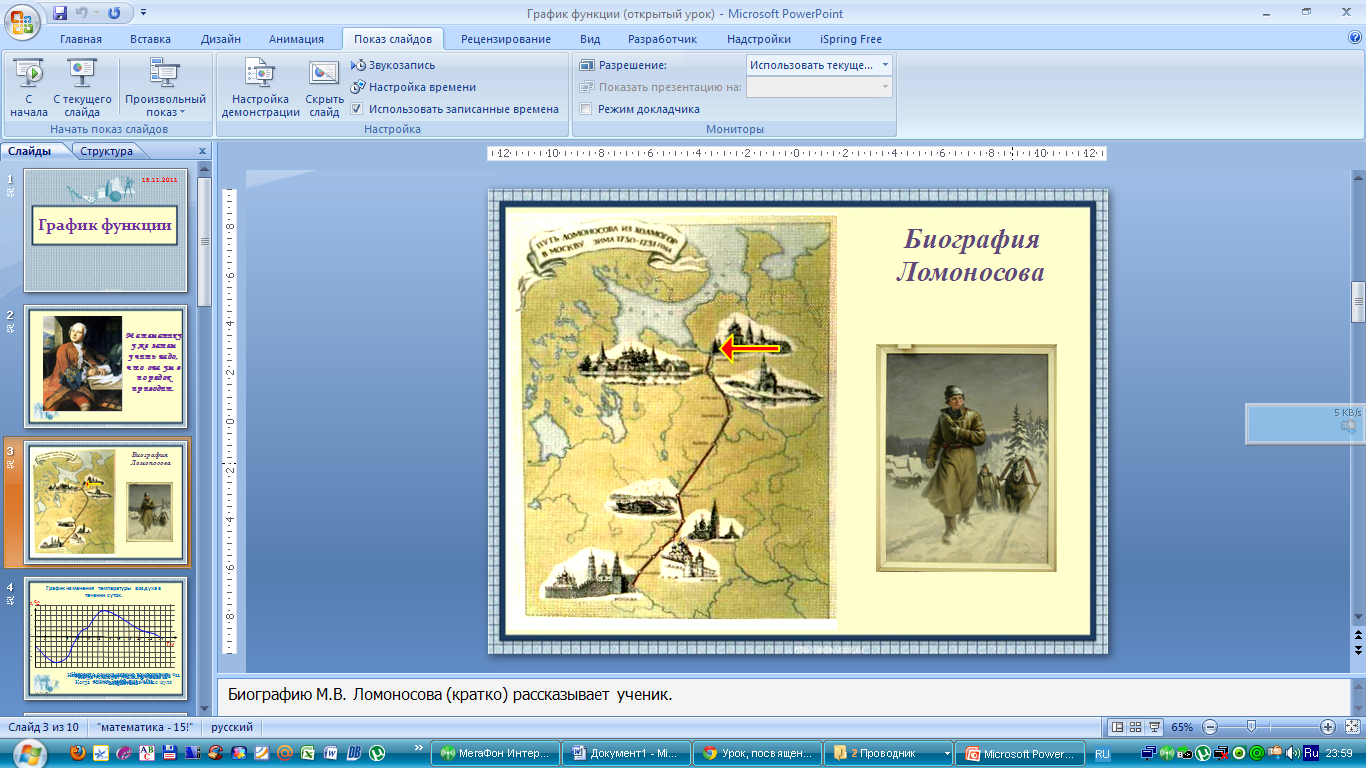
Task: Click the 65% zoom level button
Action: [1182, 727]
